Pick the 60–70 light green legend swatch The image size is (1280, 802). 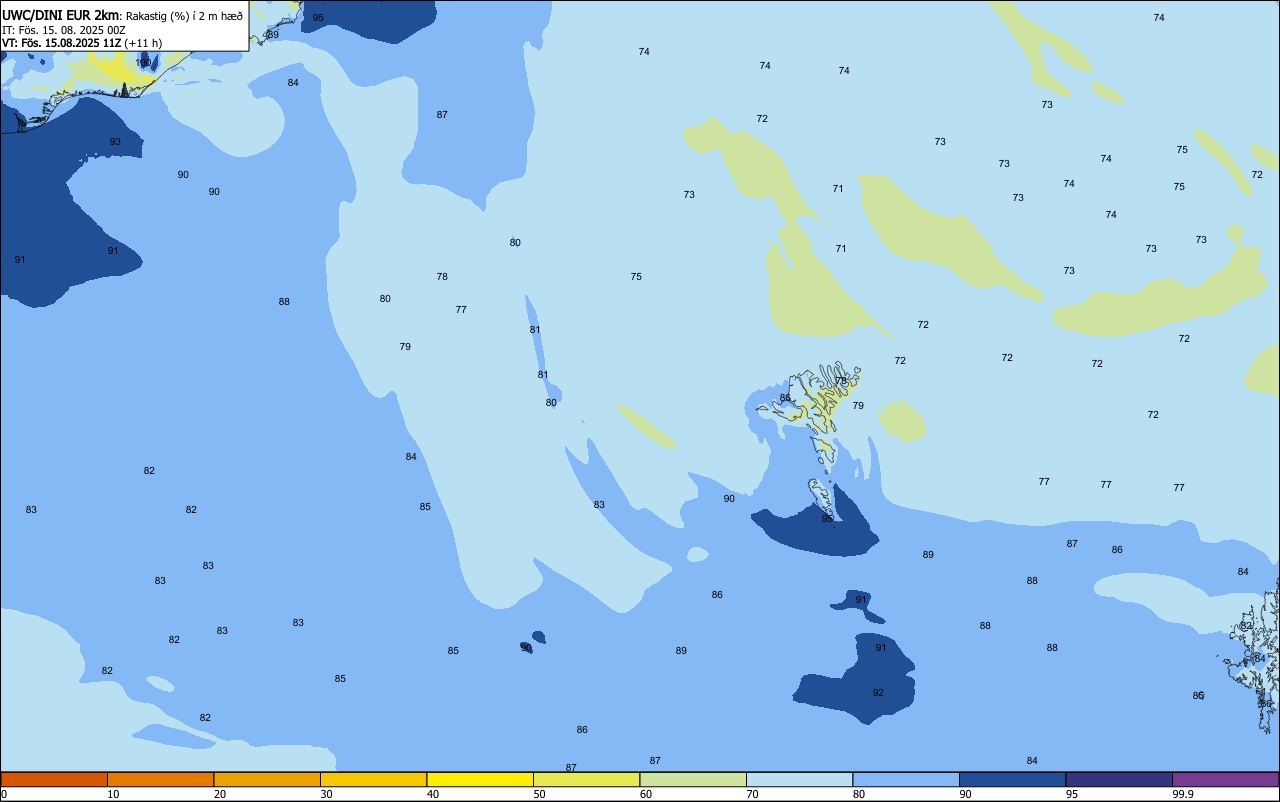coord(693,779)
